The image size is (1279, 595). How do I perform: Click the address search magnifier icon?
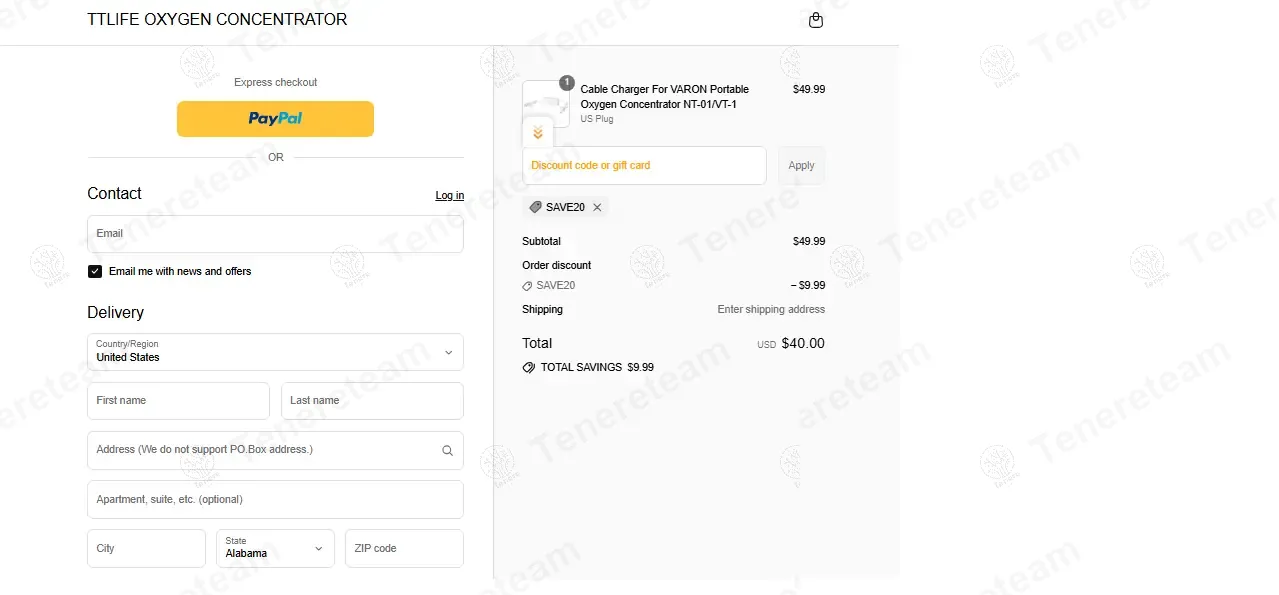click(448, 450)
